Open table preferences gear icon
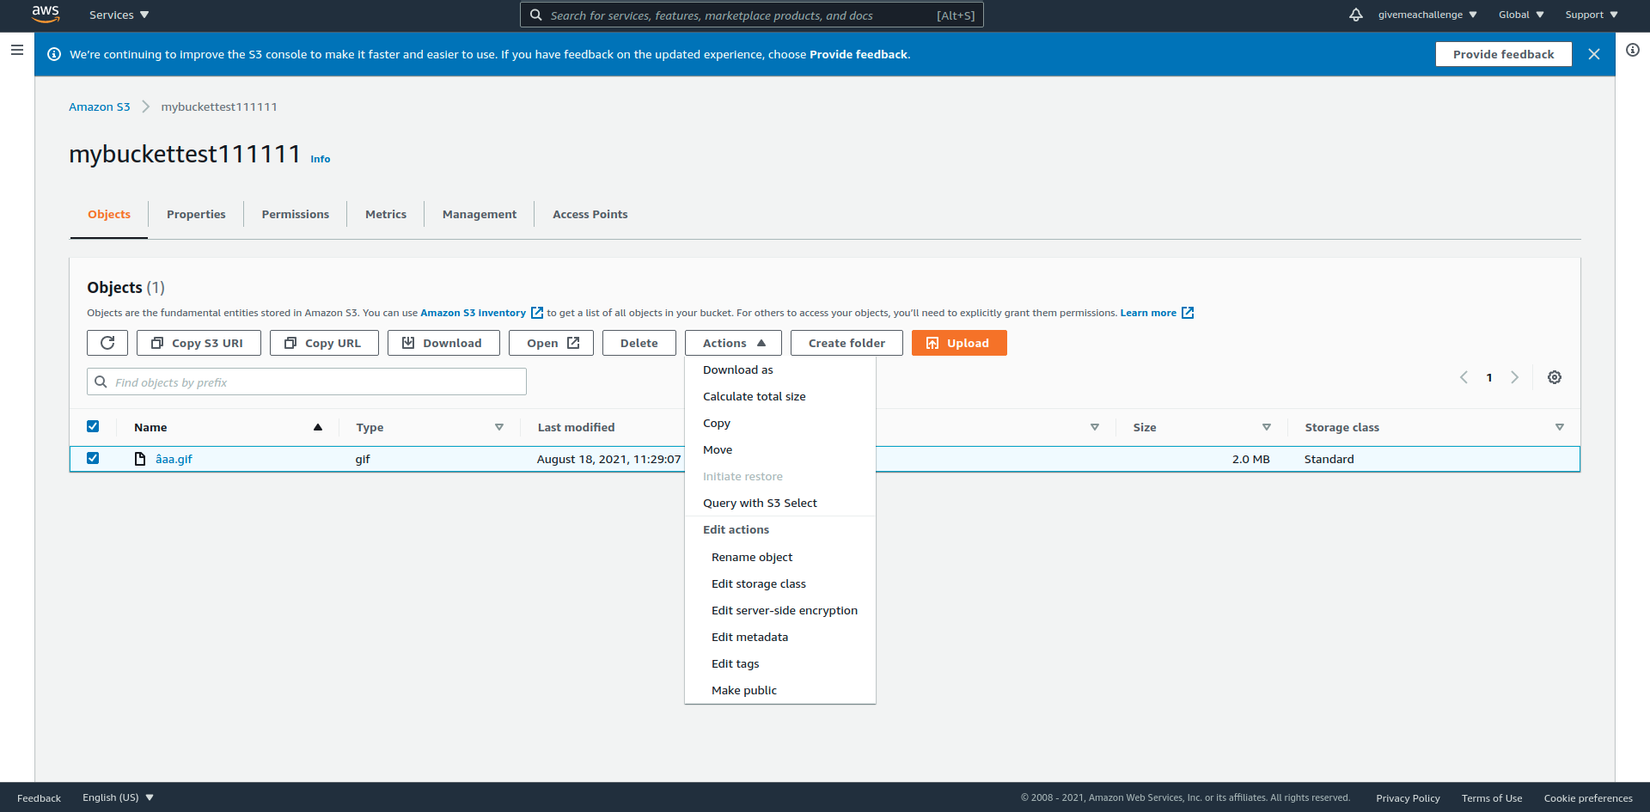1650x812 pixels. pos(1554,378)
